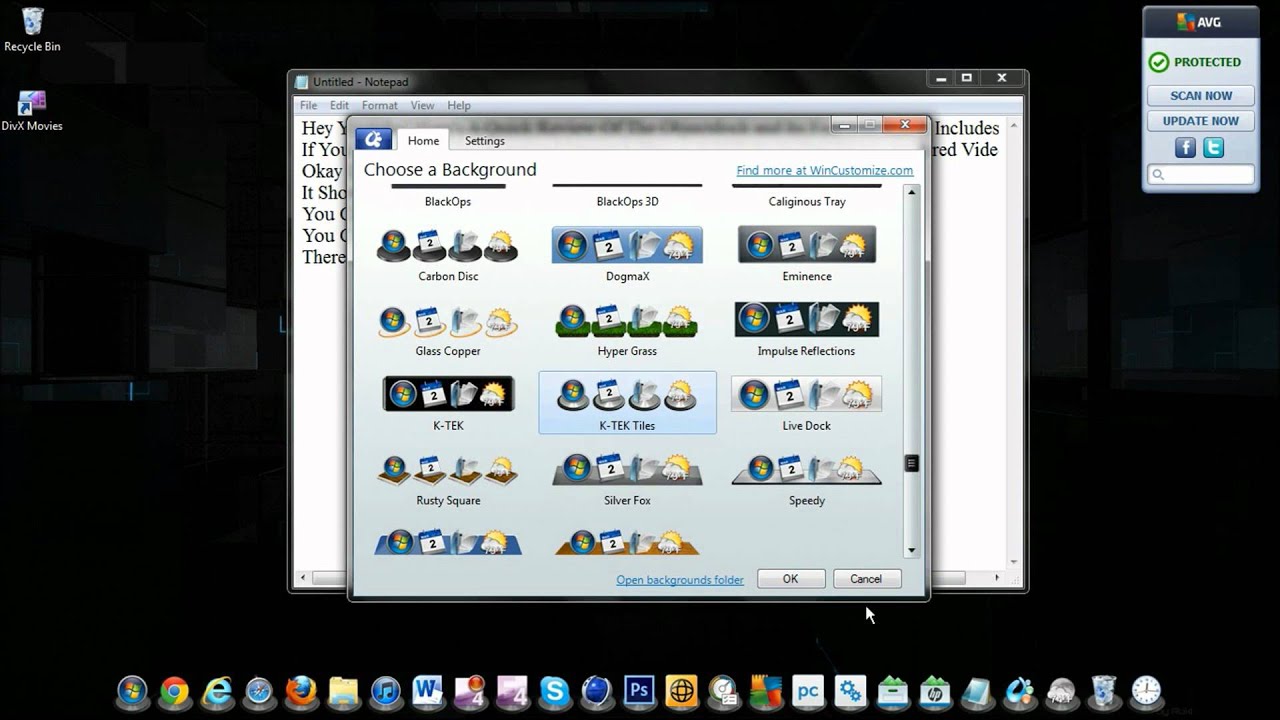Viewport: 1280px width, 720px height.
Task: Click the AVG PROTECTED status
Action: click(x=1195, y=62)
